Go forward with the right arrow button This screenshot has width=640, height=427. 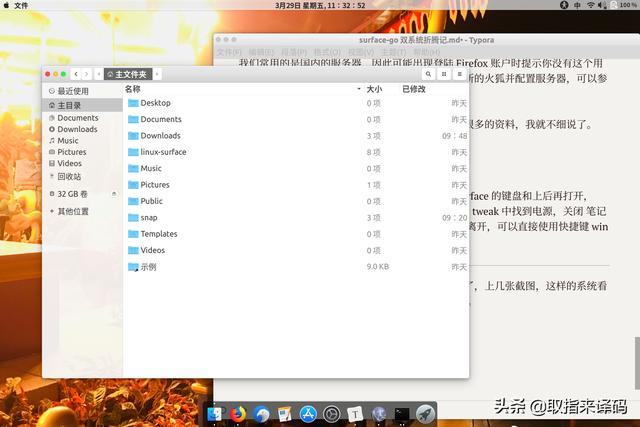(86, 74)
